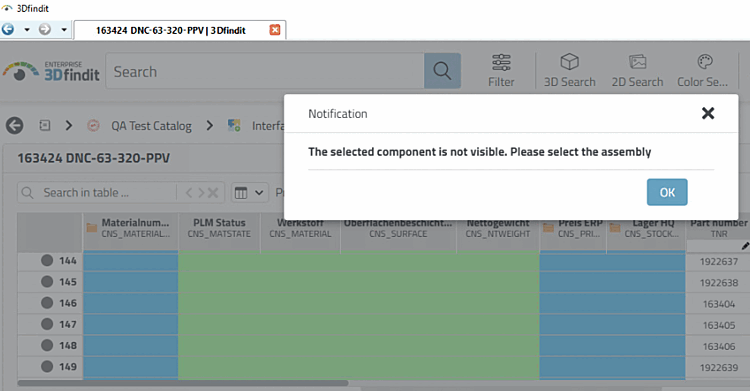Click the Lager HQ folder icon
The image size is (750, 391).
[x=615, y=227]
